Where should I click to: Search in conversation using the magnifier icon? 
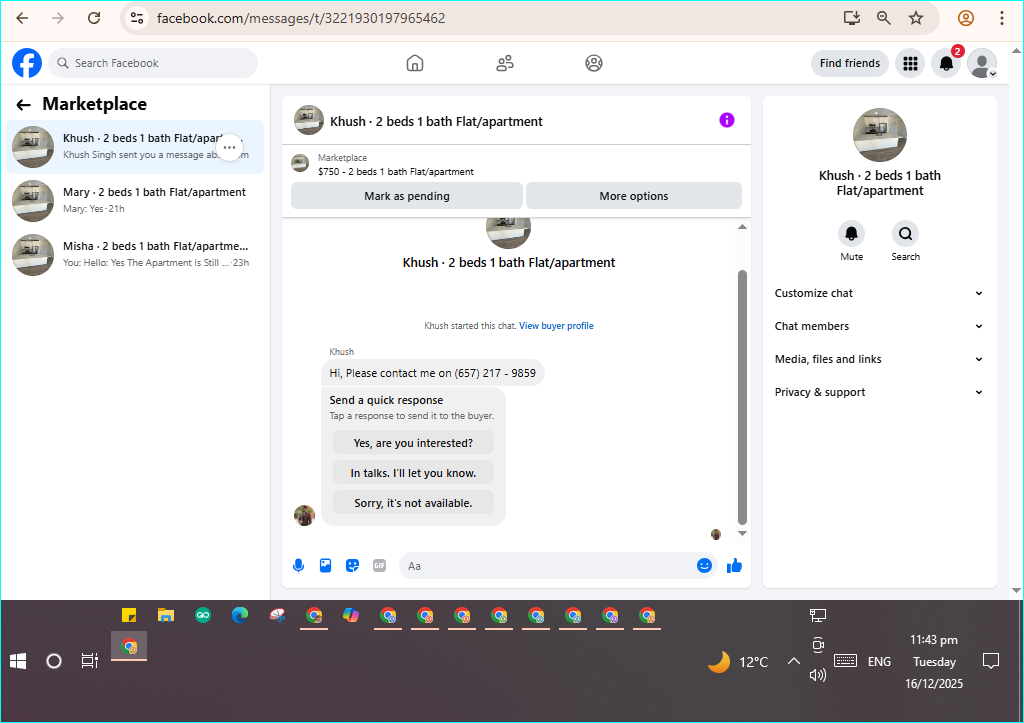[905, 233]
